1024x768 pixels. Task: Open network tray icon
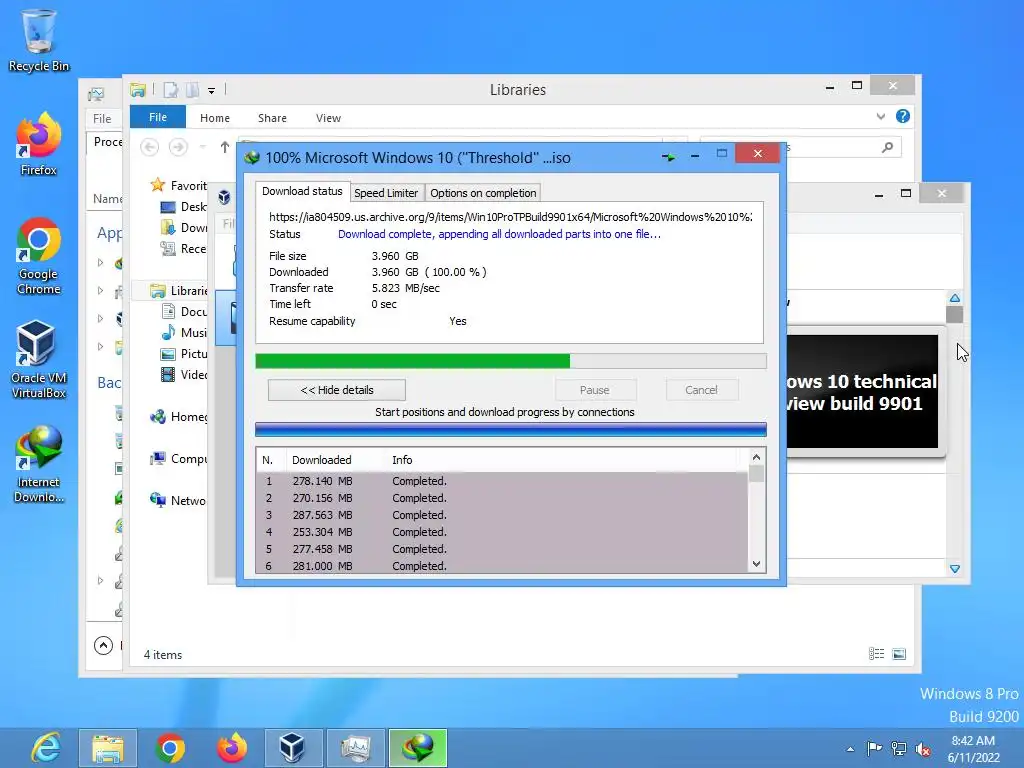899,748
